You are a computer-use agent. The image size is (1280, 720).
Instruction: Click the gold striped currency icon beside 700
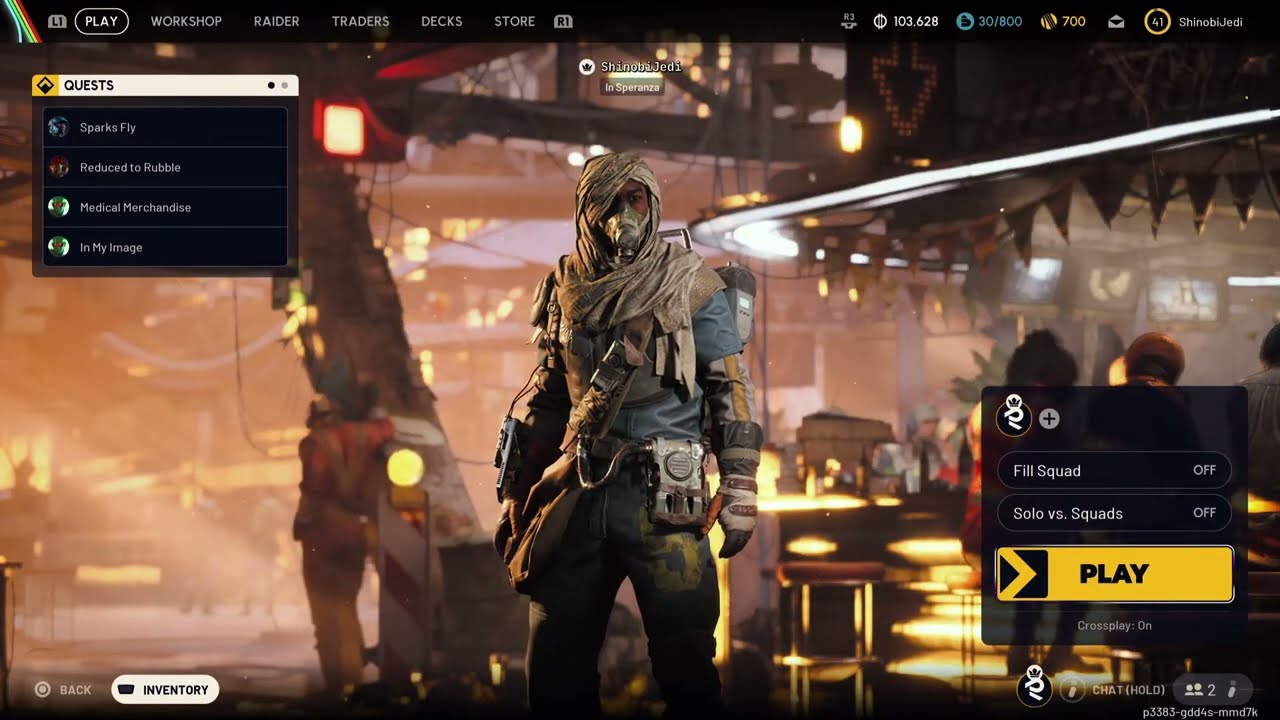[x=1049, y=21]
